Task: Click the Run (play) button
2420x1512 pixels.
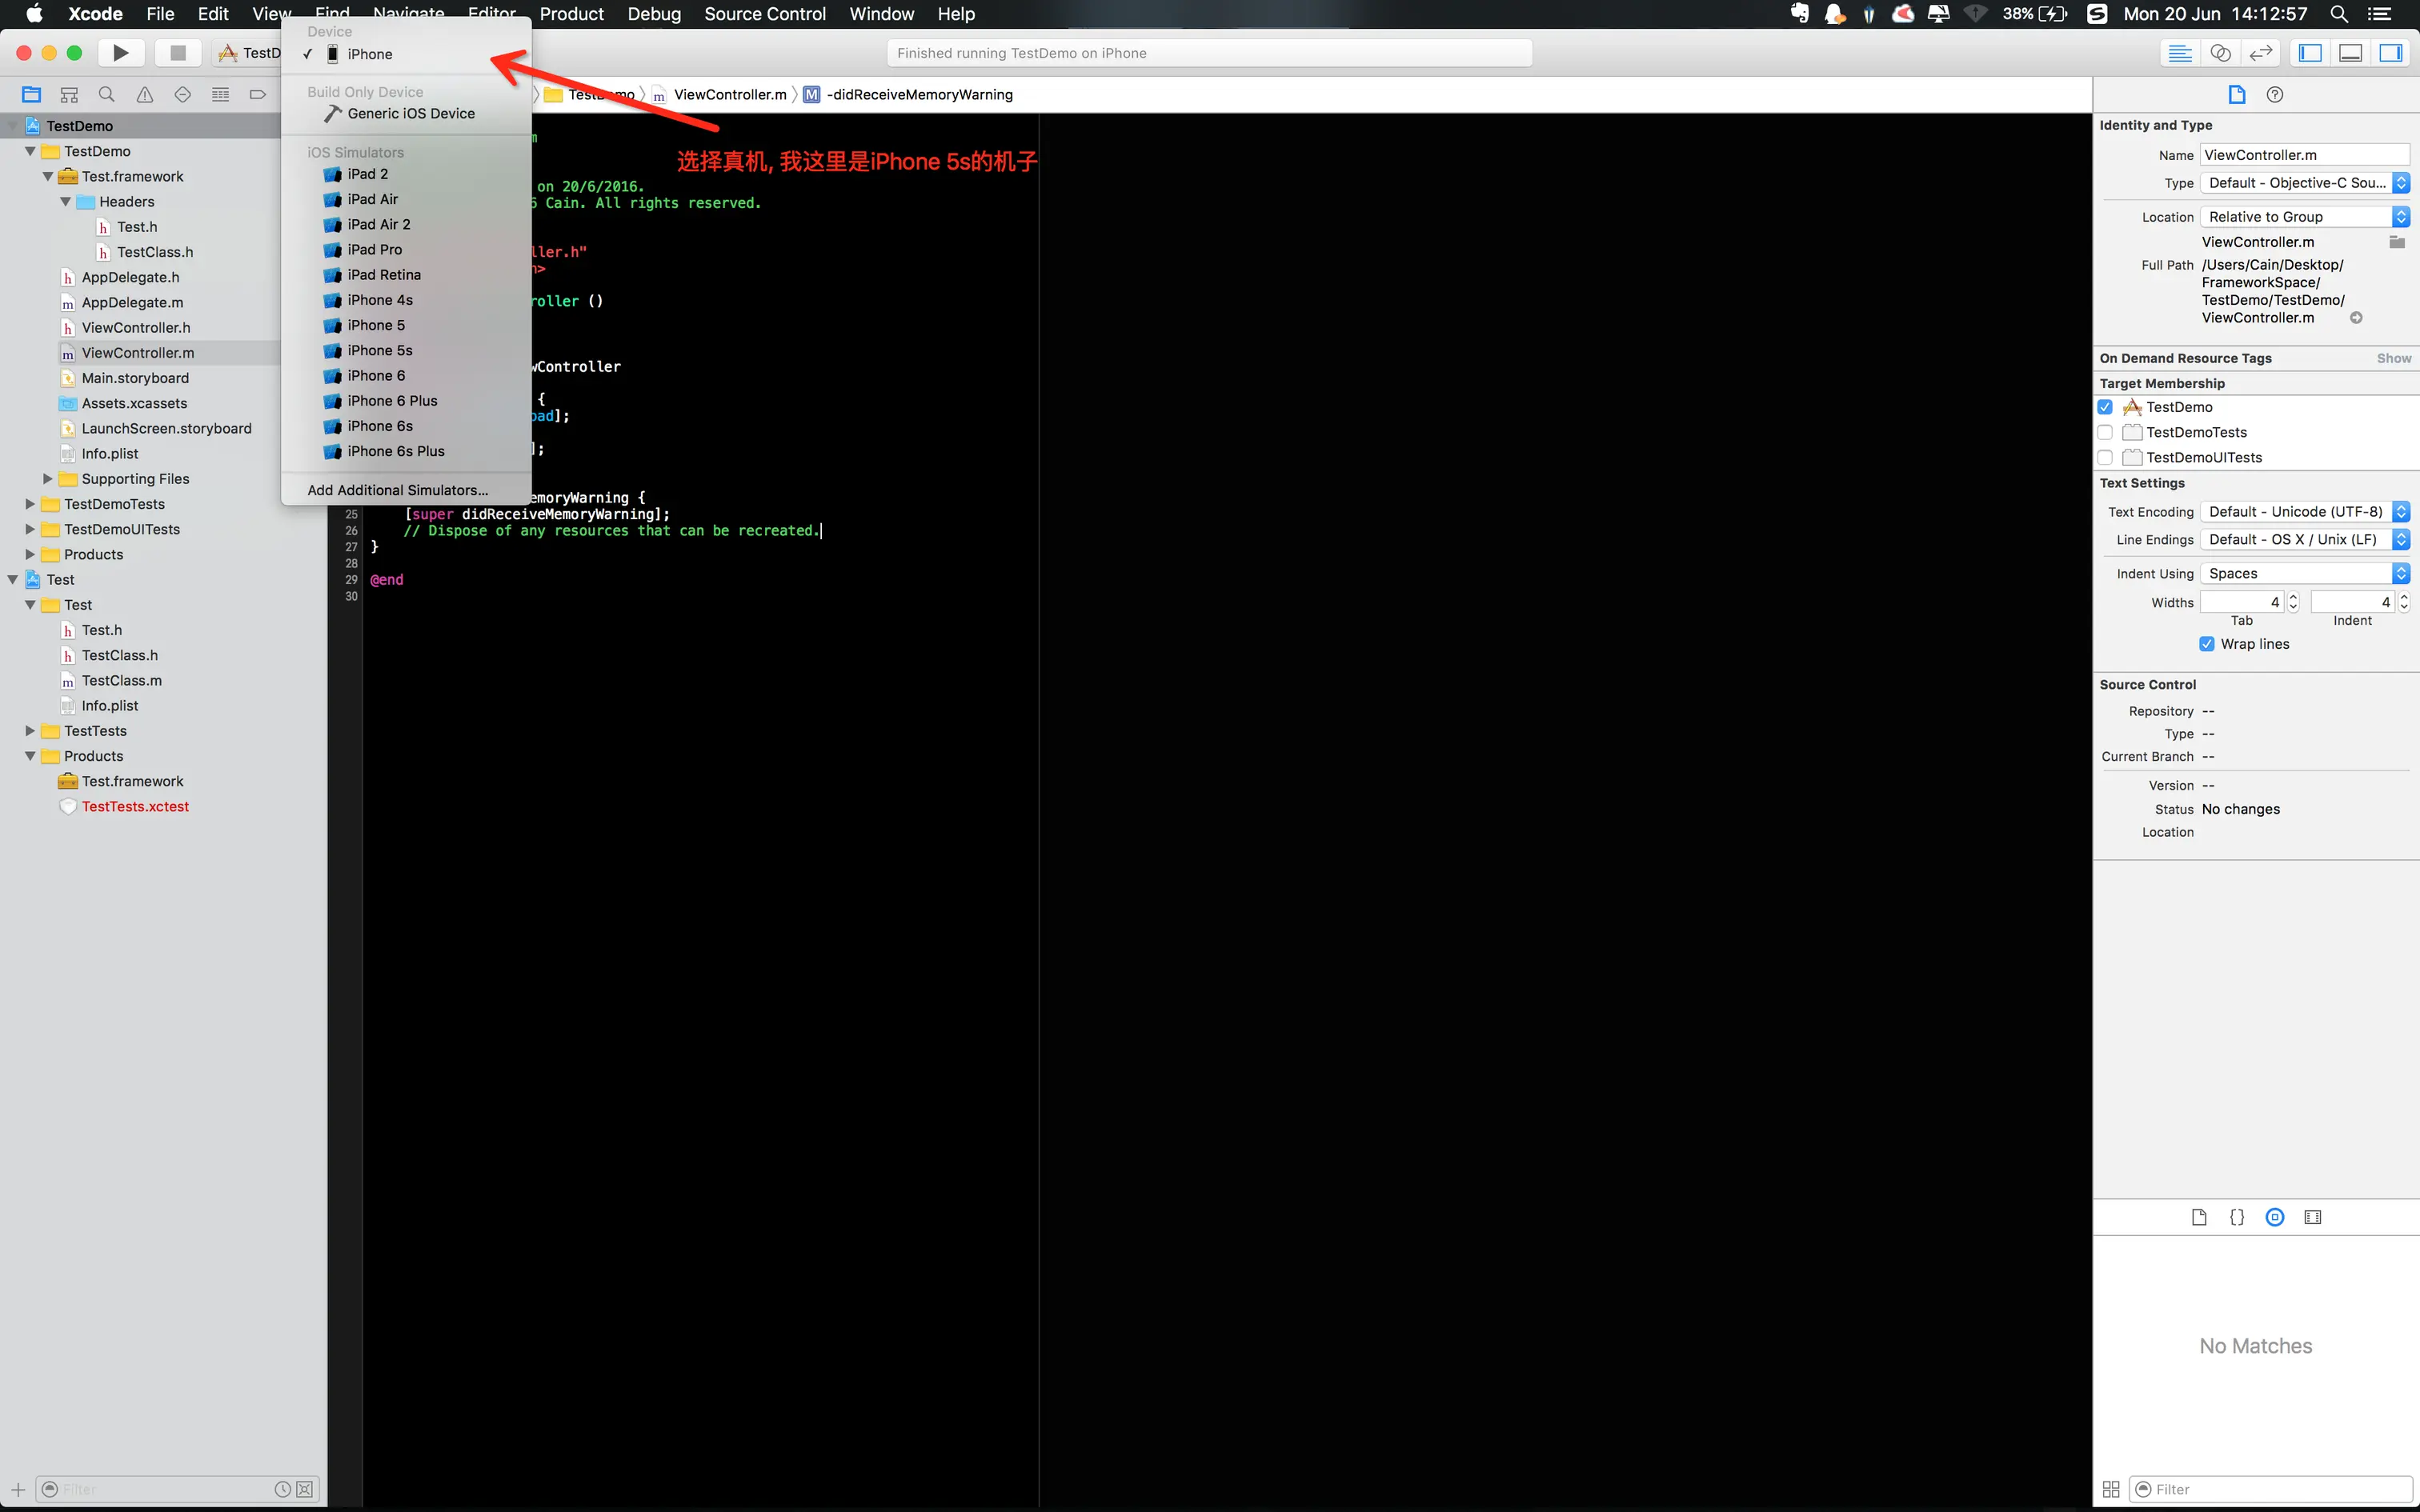Action: coord(120,53)
